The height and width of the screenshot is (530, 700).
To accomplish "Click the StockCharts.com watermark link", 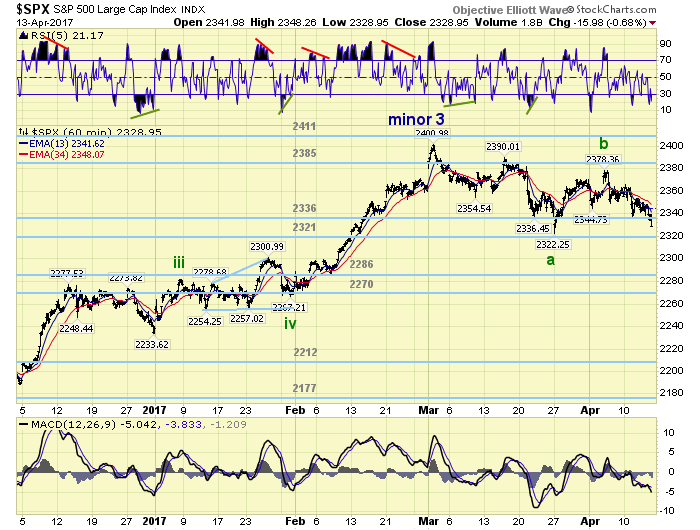I will point(616,9).
